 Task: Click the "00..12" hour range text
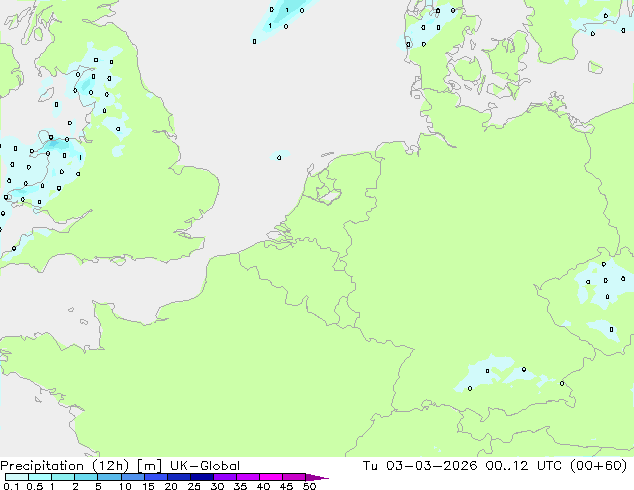[x=507, y=466]
